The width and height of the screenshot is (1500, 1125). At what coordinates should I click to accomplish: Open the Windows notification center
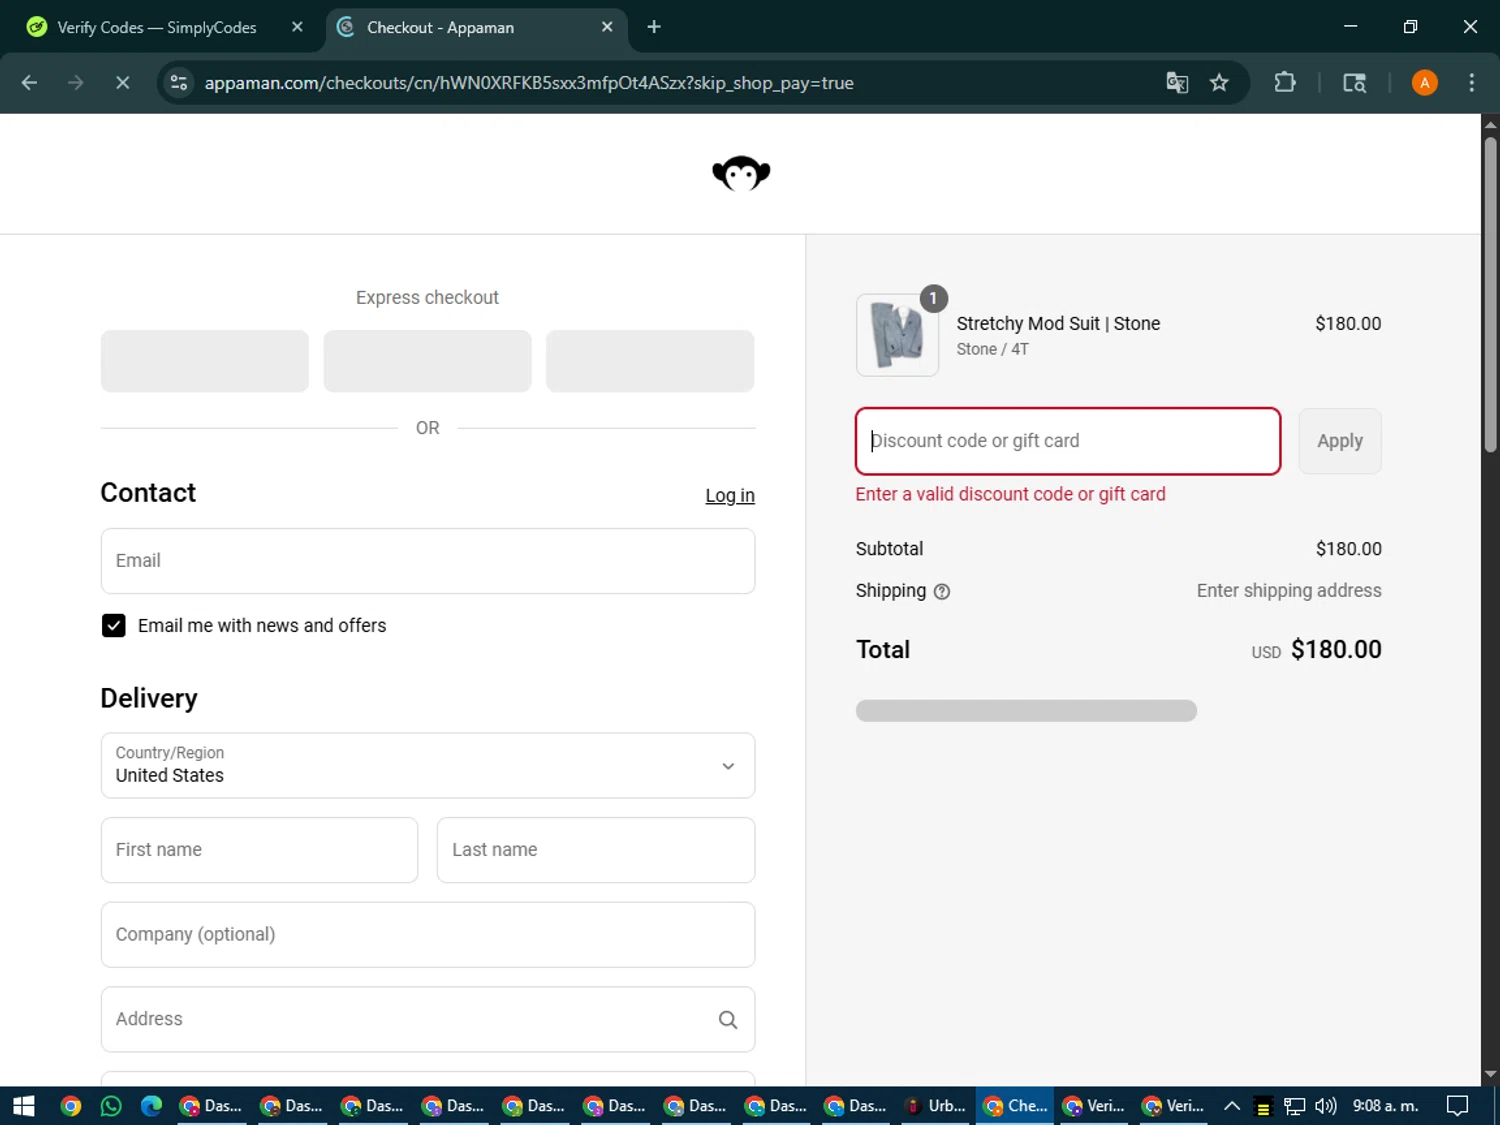[1458, 1105]
